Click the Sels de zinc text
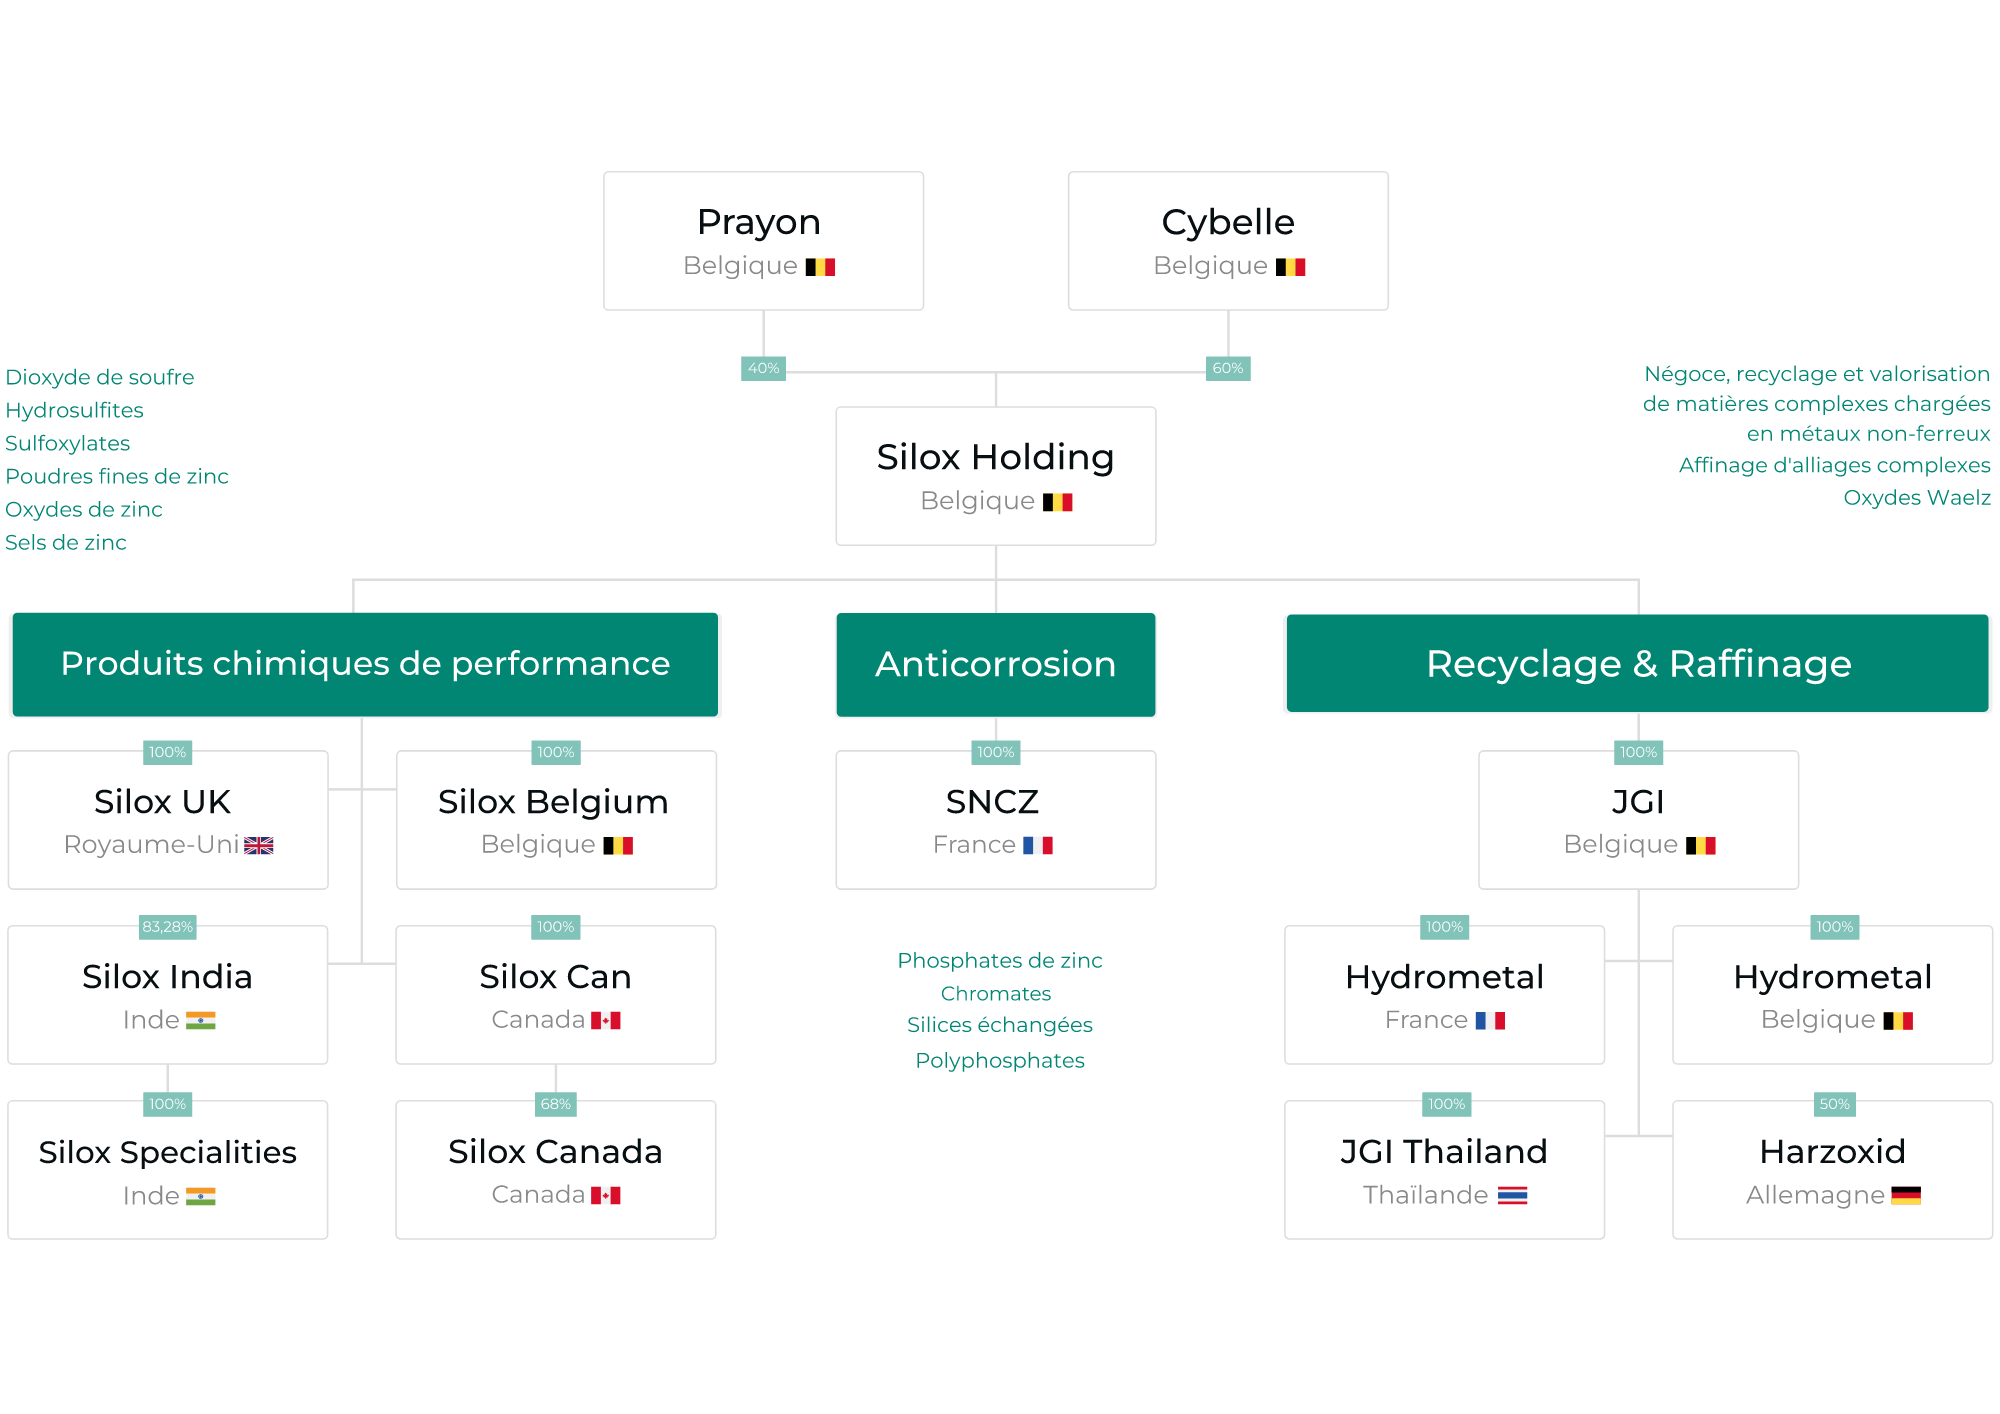The height and width of the screenshot is (1414, 2000). point(66,542)
